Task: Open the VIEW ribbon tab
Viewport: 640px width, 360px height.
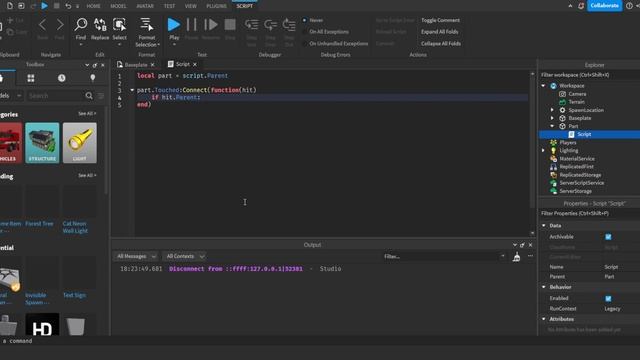Action: tap(191, 6)
